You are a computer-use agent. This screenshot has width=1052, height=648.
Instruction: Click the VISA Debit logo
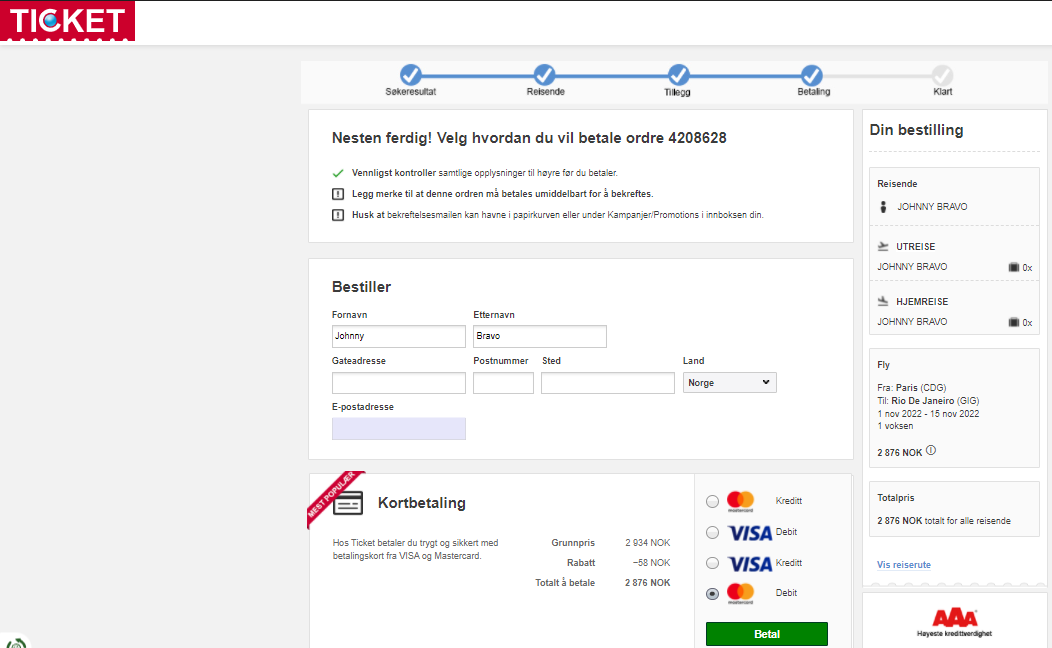749,533
